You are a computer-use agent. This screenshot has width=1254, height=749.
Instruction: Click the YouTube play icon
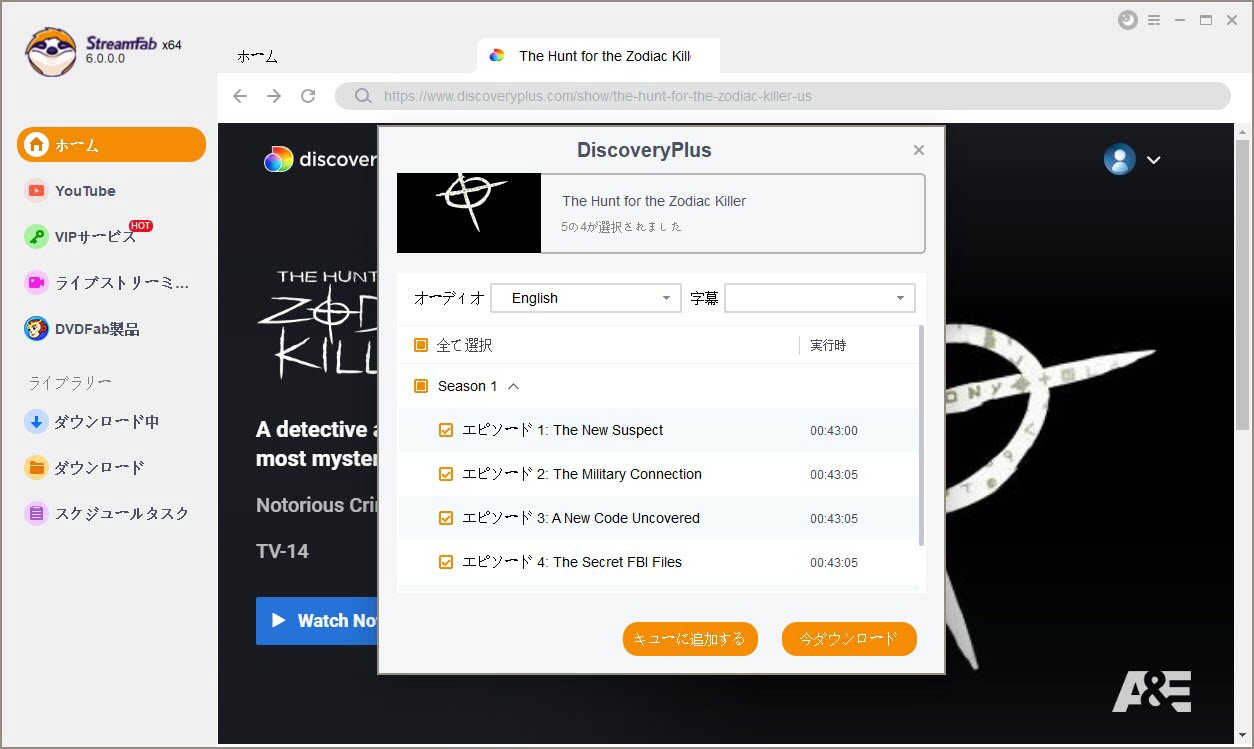[36, 191]
